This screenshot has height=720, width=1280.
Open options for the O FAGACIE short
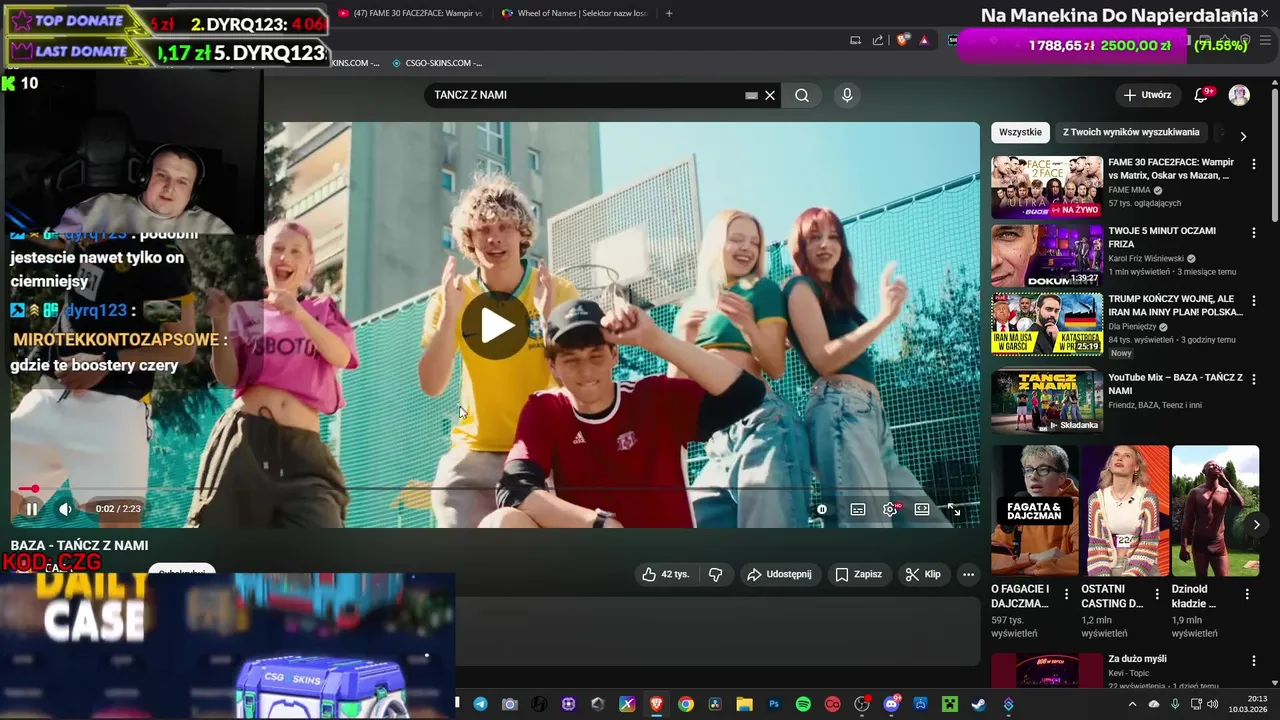pos(1066,594)
